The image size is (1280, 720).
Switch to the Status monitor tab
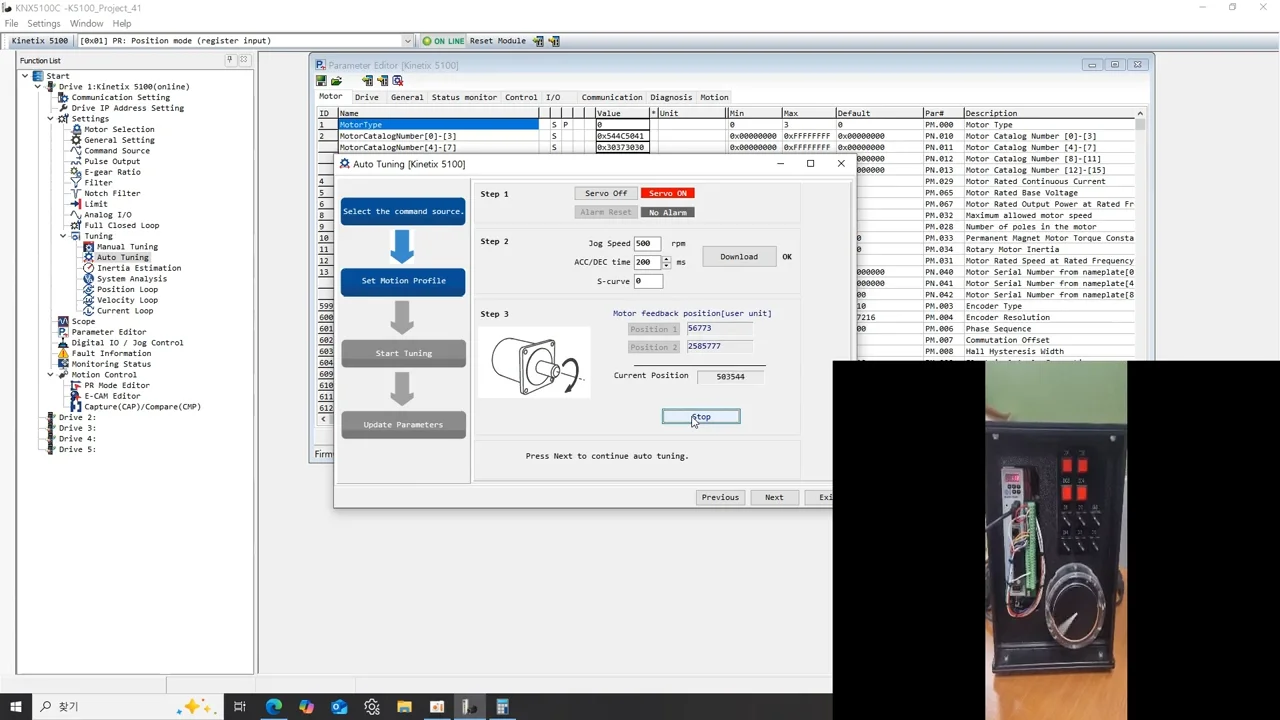click(x=463, y=97)
